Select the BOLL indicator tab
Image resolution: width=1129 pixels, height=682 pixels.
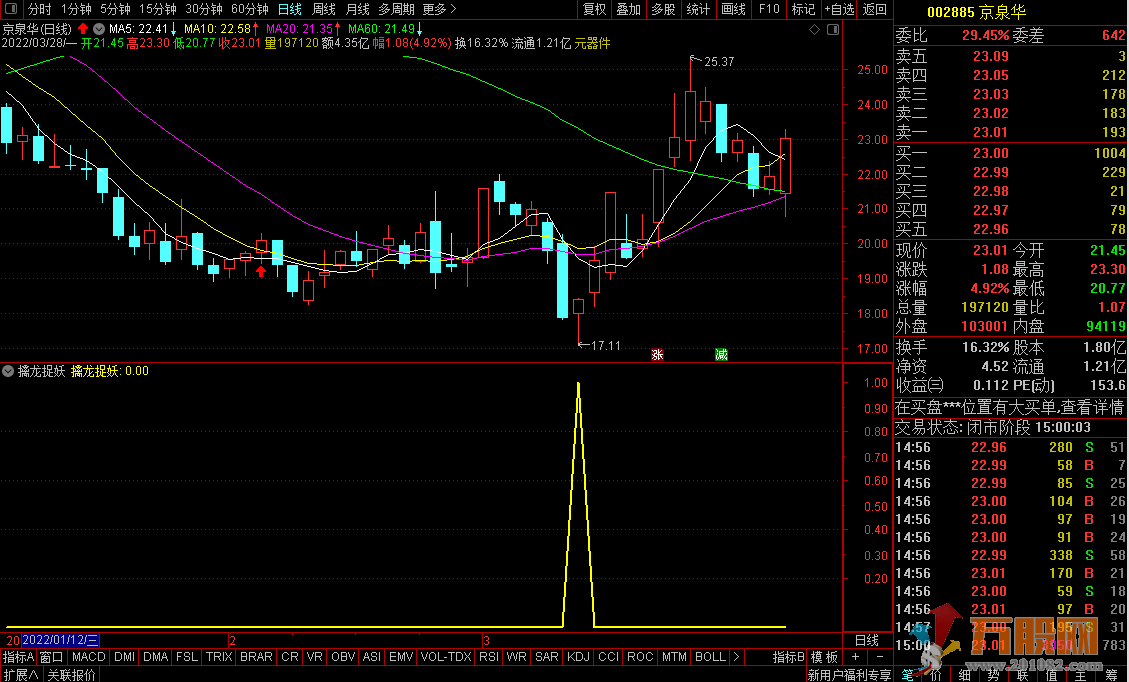tap(710, 657)
